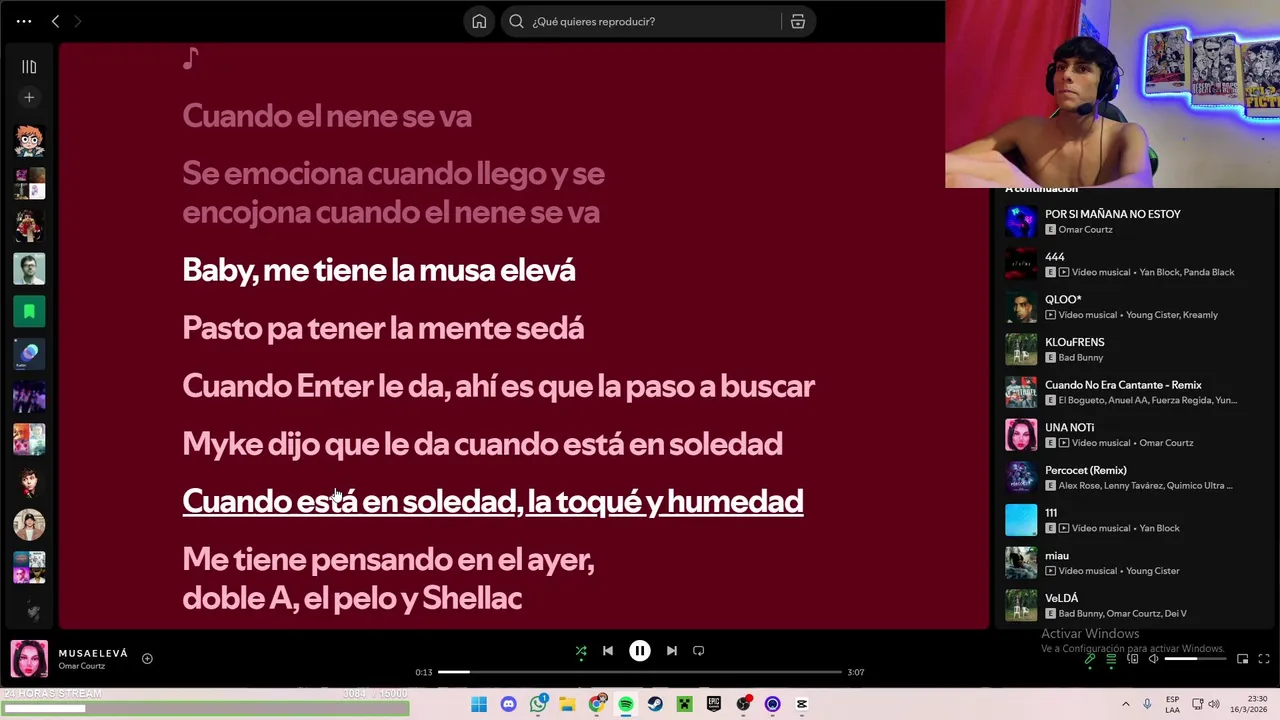Add MUSAELEVÁ to Liked Songs

[x=147, y=658]
